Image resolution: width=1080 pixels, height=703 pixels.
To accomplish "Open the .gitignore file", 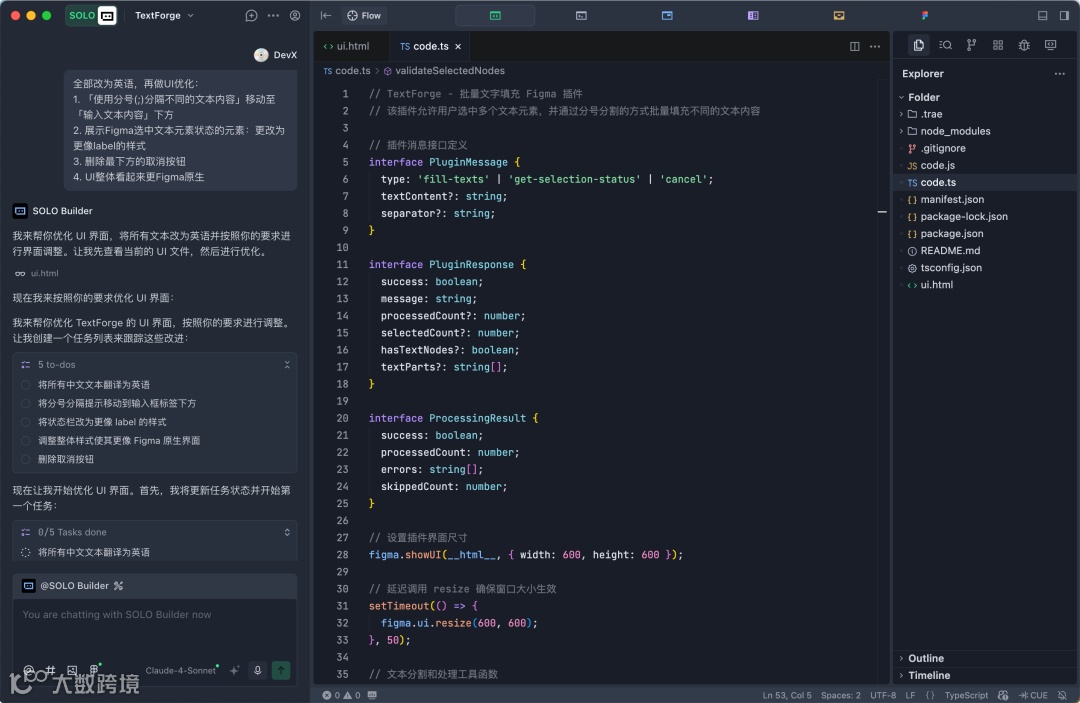I will [942, 148].
